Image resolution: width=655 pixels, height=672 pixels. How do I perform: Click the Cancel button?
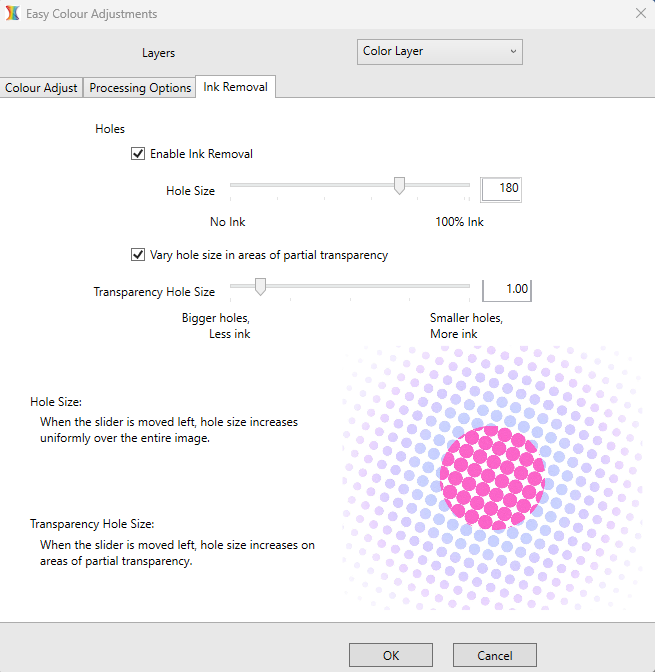coord(495,655)
